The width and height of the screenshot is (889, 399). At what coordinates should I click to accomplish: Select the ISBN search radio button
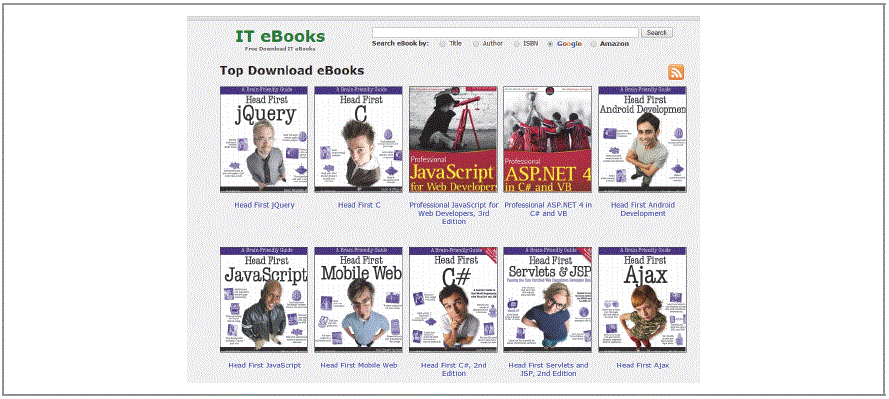517,44
